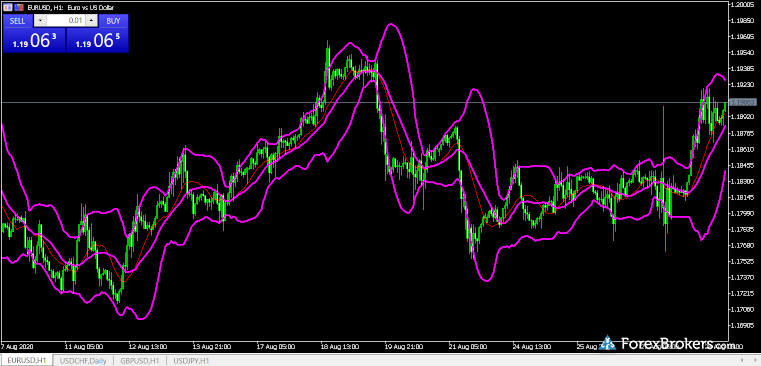The height and width of the screenshot is (366, 761).
Task: Click the 0.01 volume input field
Action: pyautogui.click(x=66, y=21)
